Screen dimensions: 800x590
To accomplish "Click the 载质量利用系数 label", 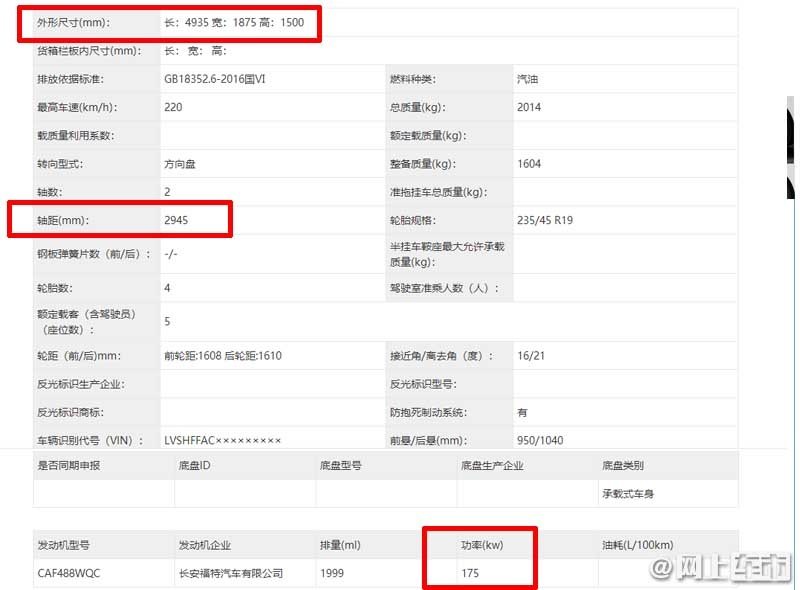I will point(76,136).
